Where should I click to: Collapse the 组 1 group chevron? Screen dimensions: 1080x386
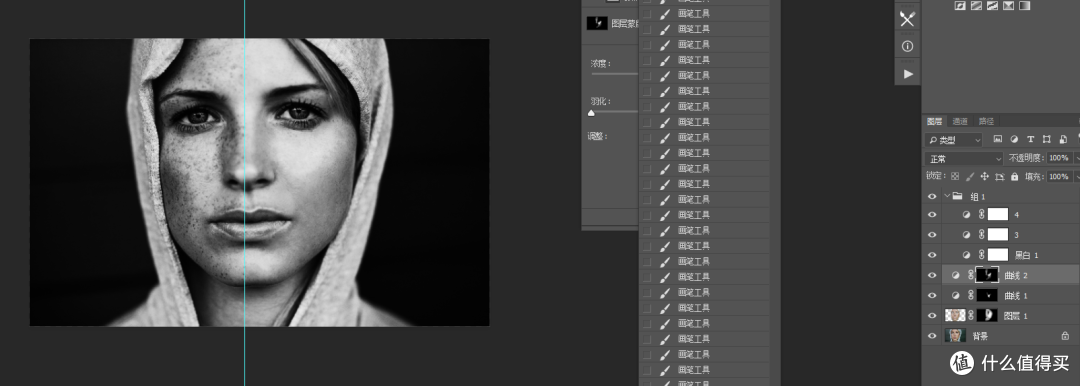pyautogui.click(x=947, y=196)
